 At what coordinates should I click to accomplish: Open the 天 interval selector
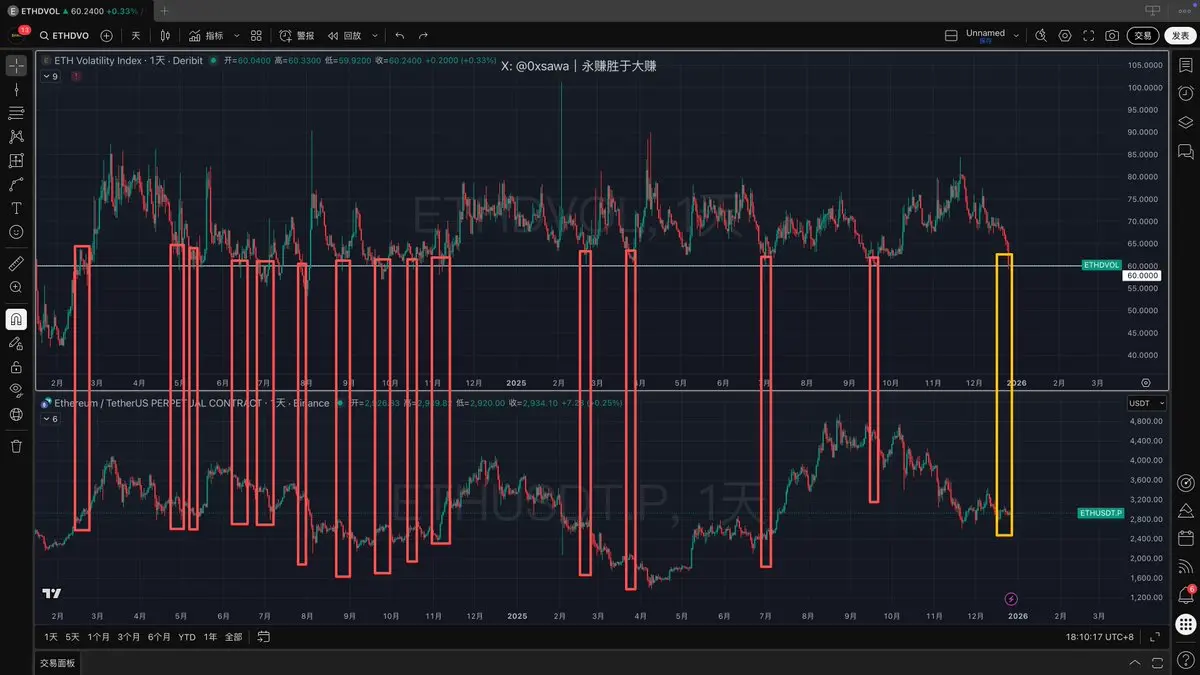136,35
